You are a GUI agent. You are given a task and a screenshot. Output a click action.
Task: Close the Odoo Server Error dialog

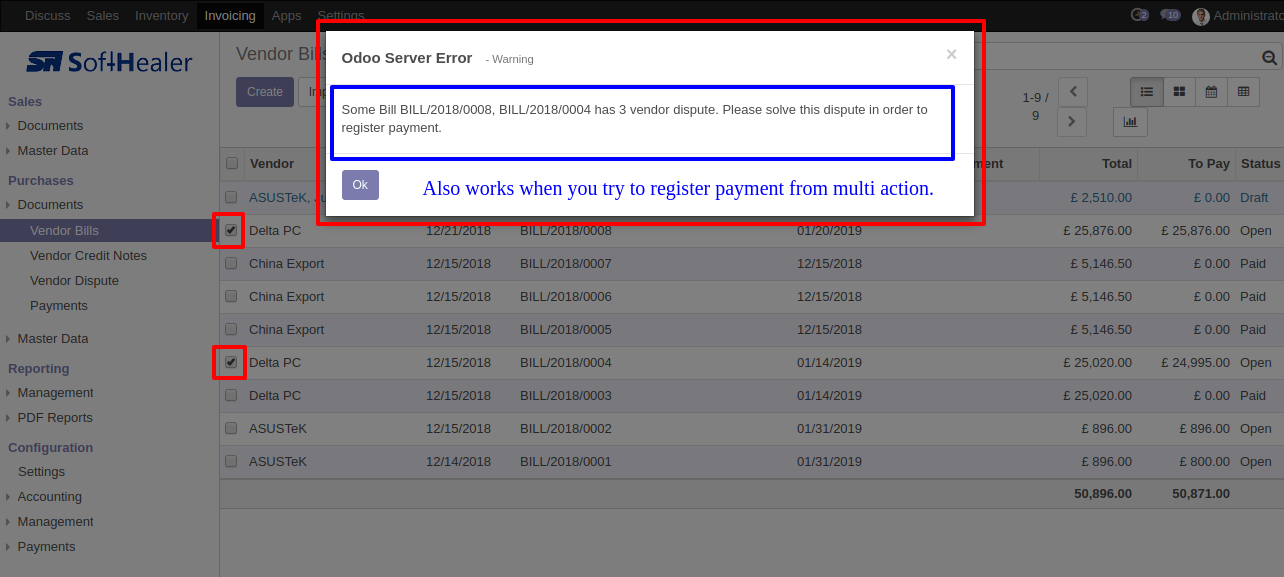pos(951,54)
